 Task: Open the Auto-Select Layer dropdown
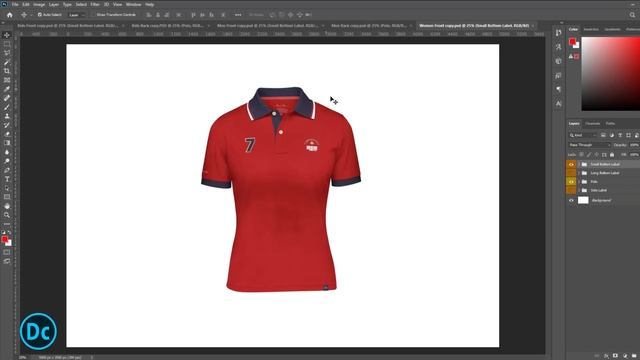pos(76,15)
